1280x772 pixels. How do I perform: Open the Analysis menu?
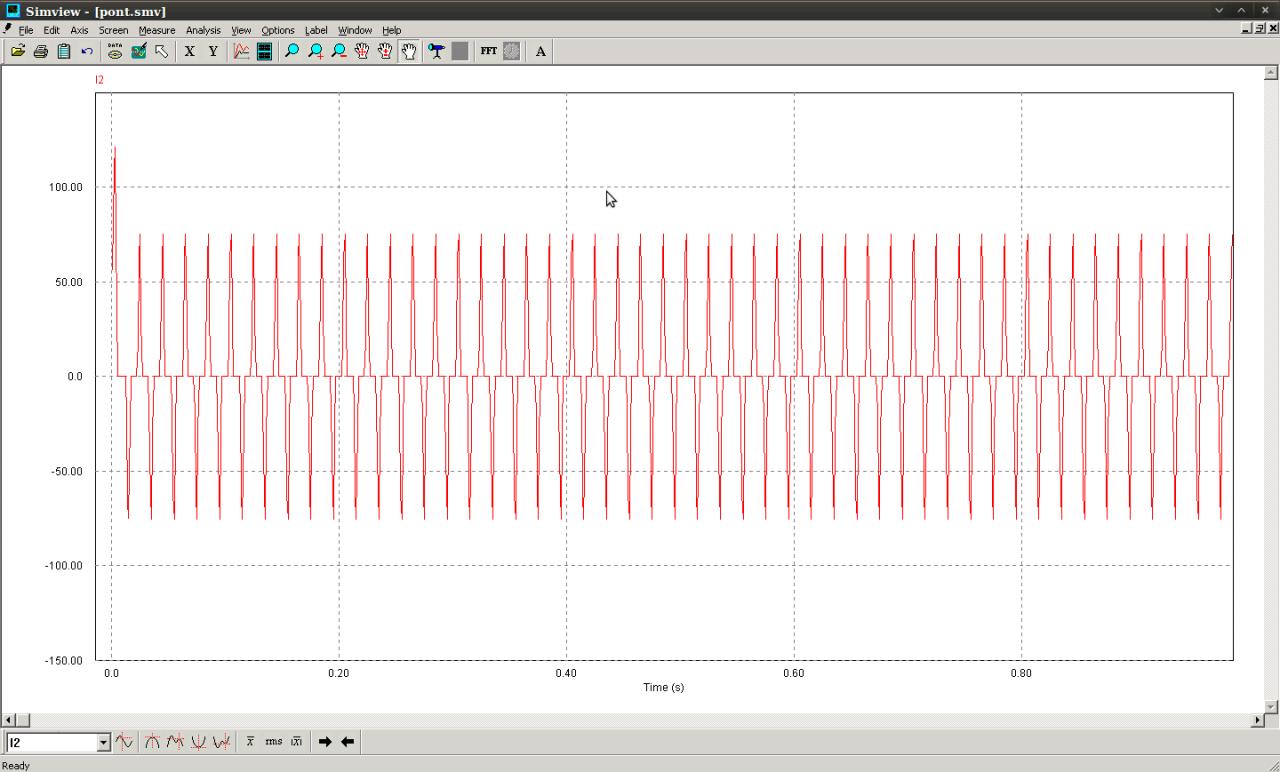[203, 30]
